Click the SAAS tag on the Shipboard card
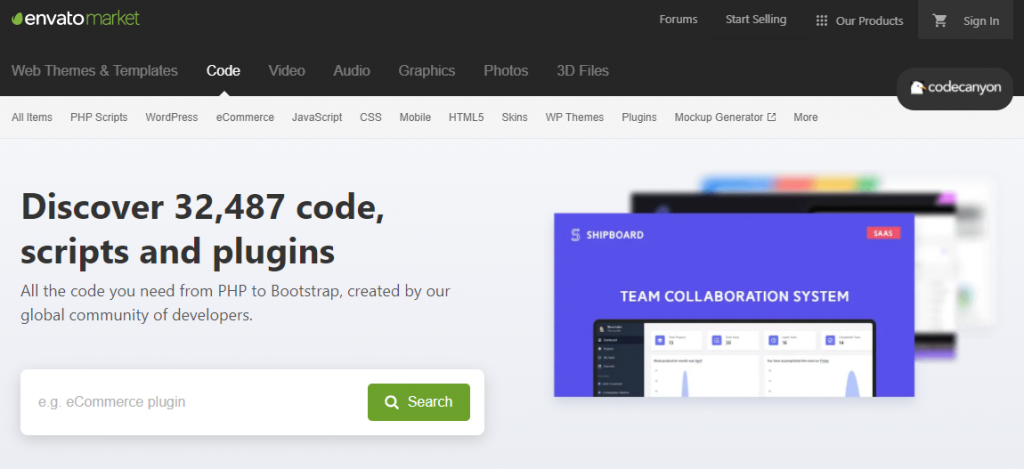The height and width of the screenshot is (469, 1024). (x=883, y=233)
